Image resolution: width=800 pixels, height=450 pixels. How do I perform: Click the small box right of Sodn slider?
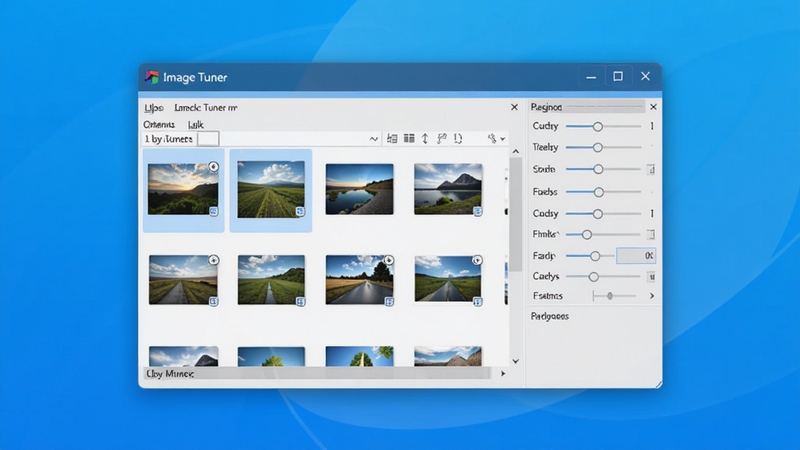pyautogui.click(x=651, y=169)
